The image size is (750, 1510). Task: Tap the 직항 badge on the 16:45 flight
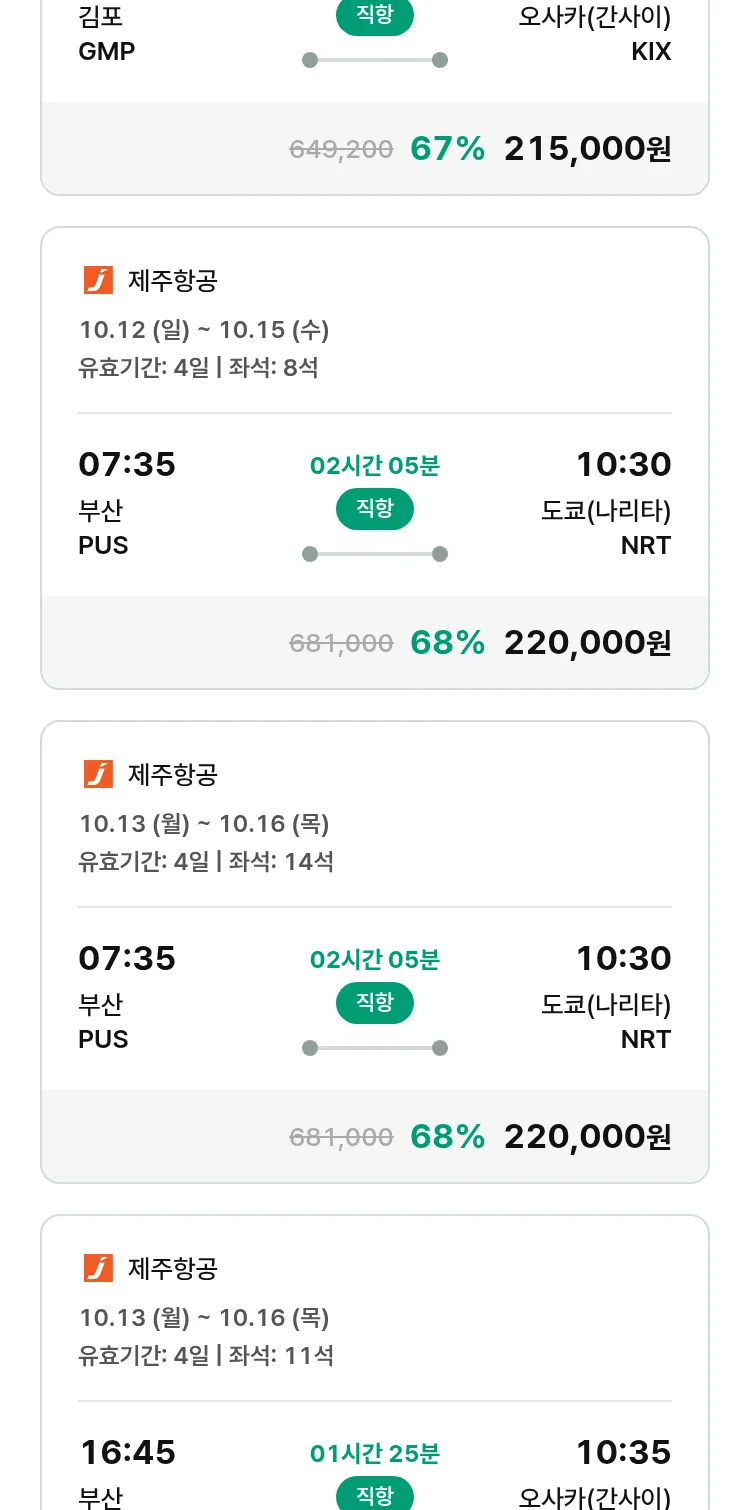click(375, 1495)
